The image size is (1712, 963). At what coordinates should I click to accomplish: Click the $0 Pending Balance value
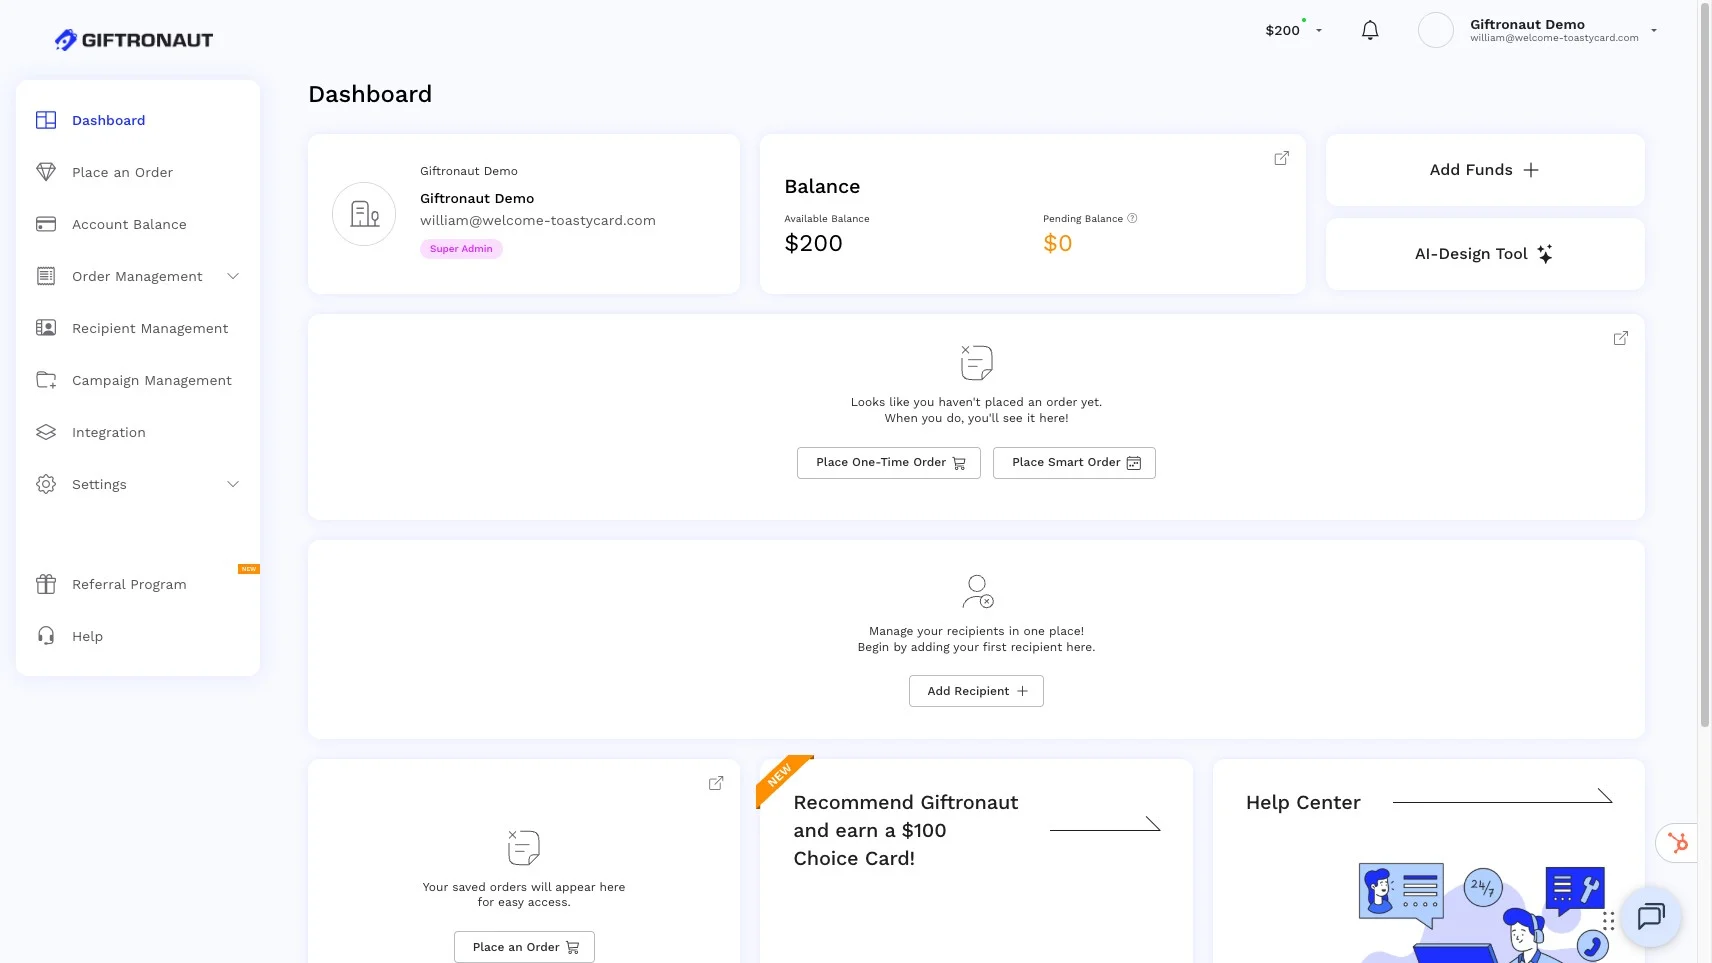tap(1057, 243)
